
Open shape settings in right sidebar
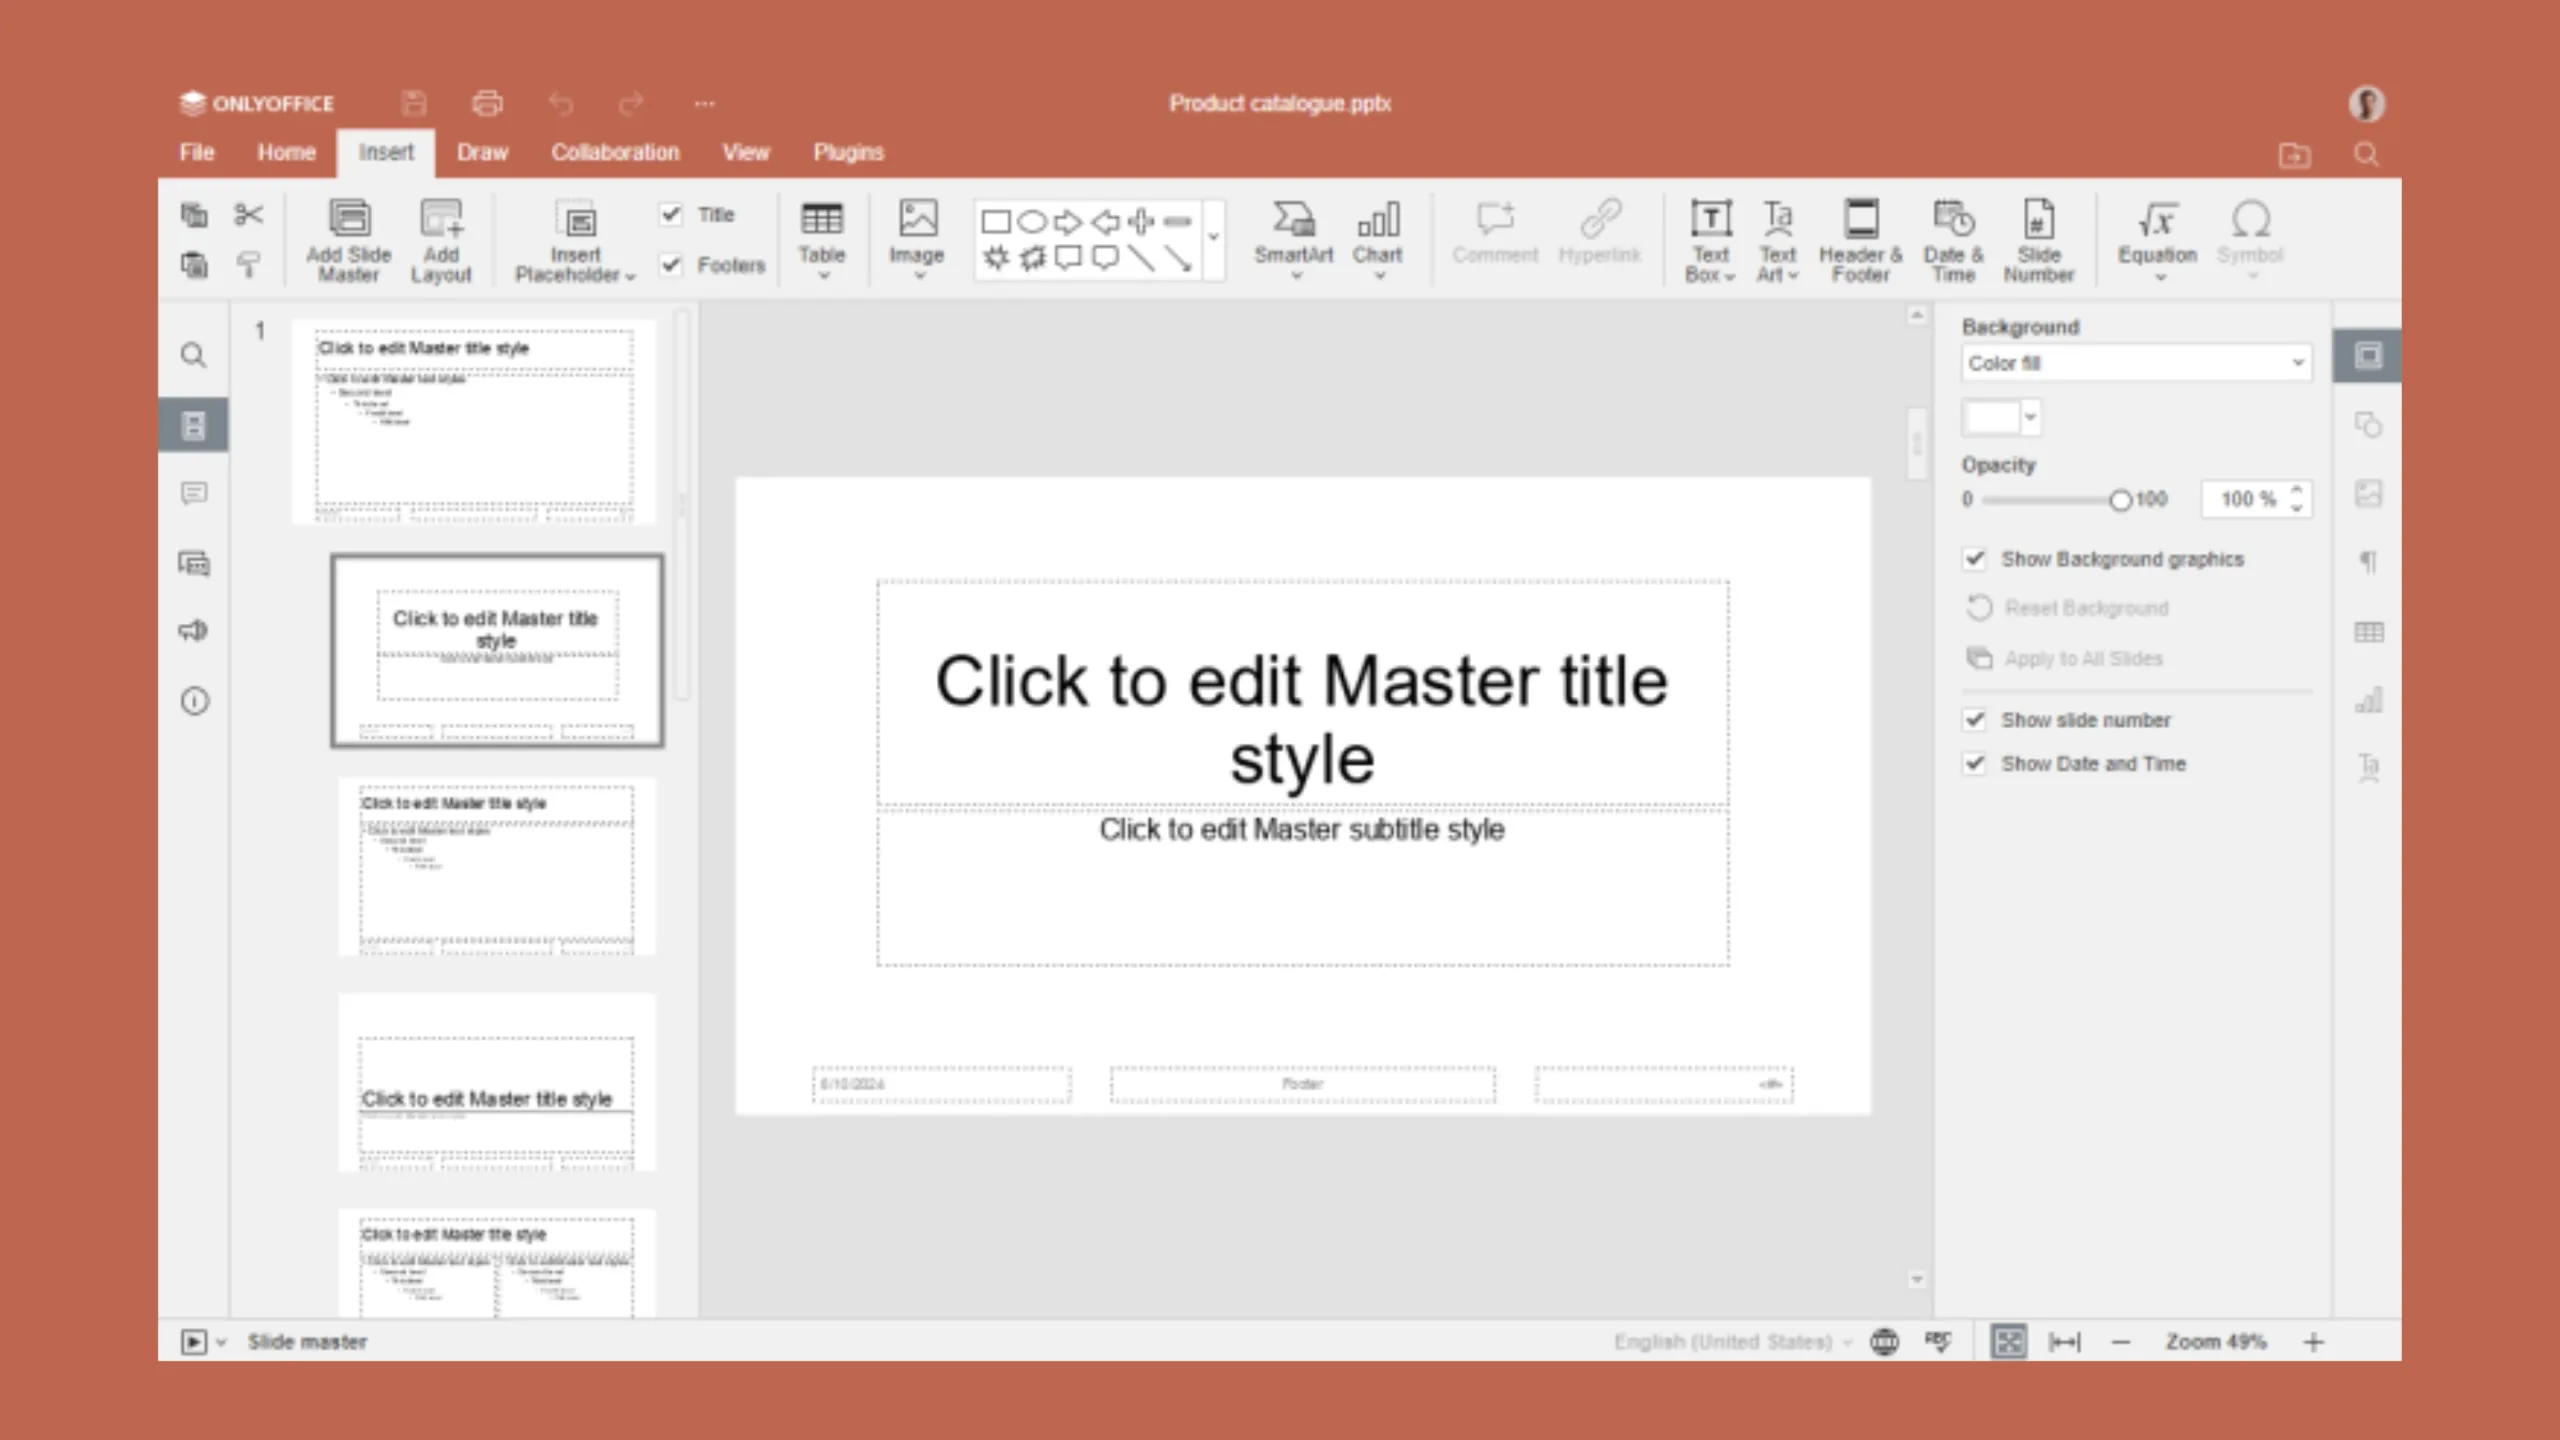tap(2368, 425)
